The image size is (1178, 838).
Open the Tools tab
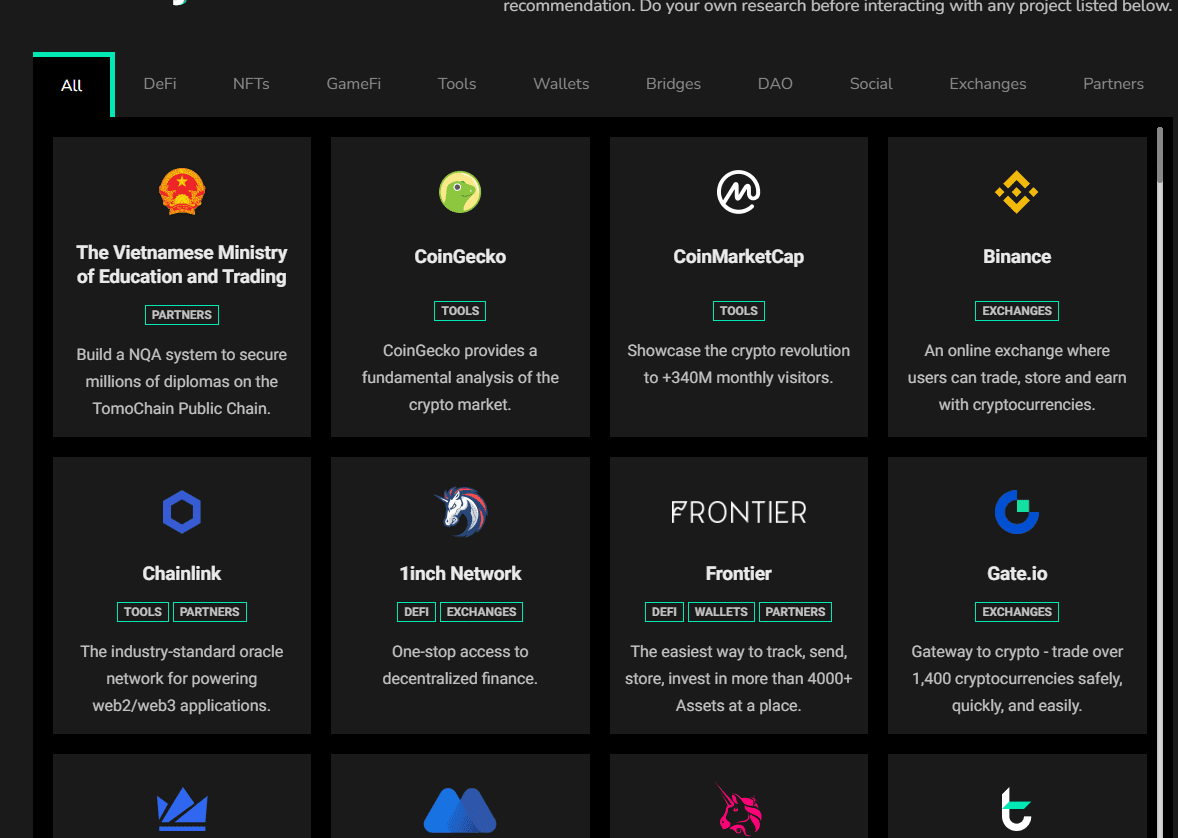pos(457,83)
